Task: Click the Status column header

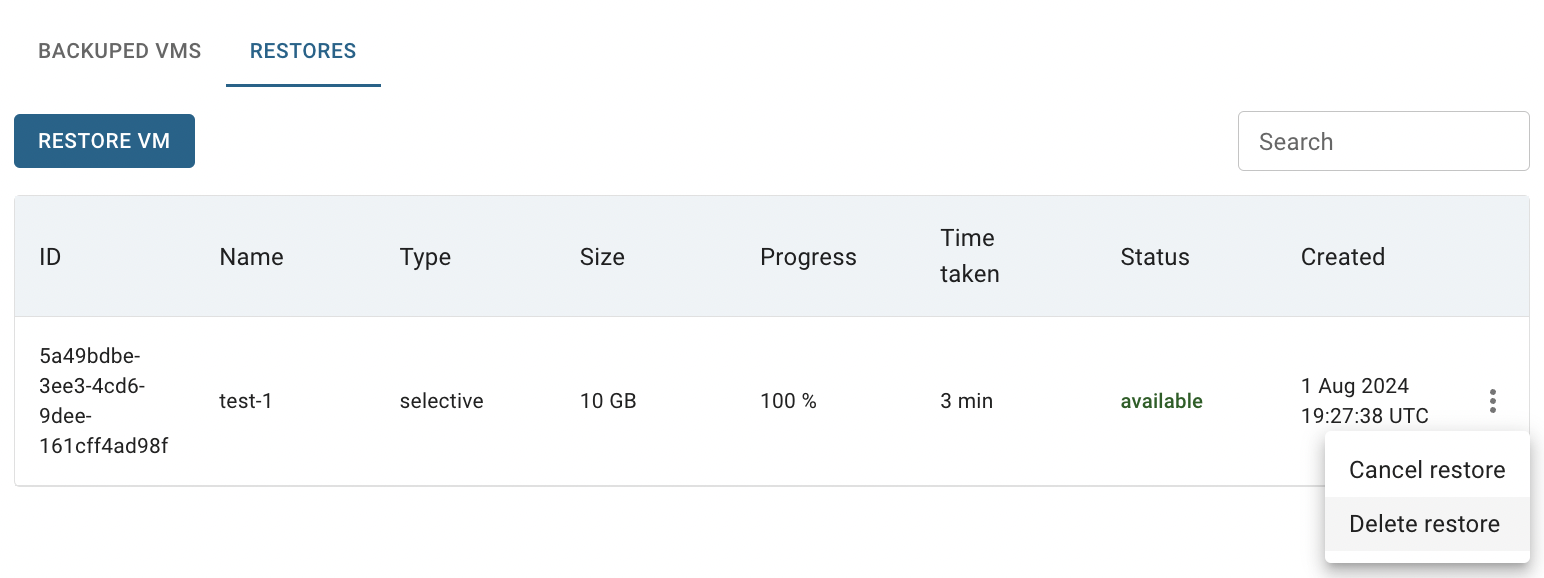Action: coord(1155,257)
